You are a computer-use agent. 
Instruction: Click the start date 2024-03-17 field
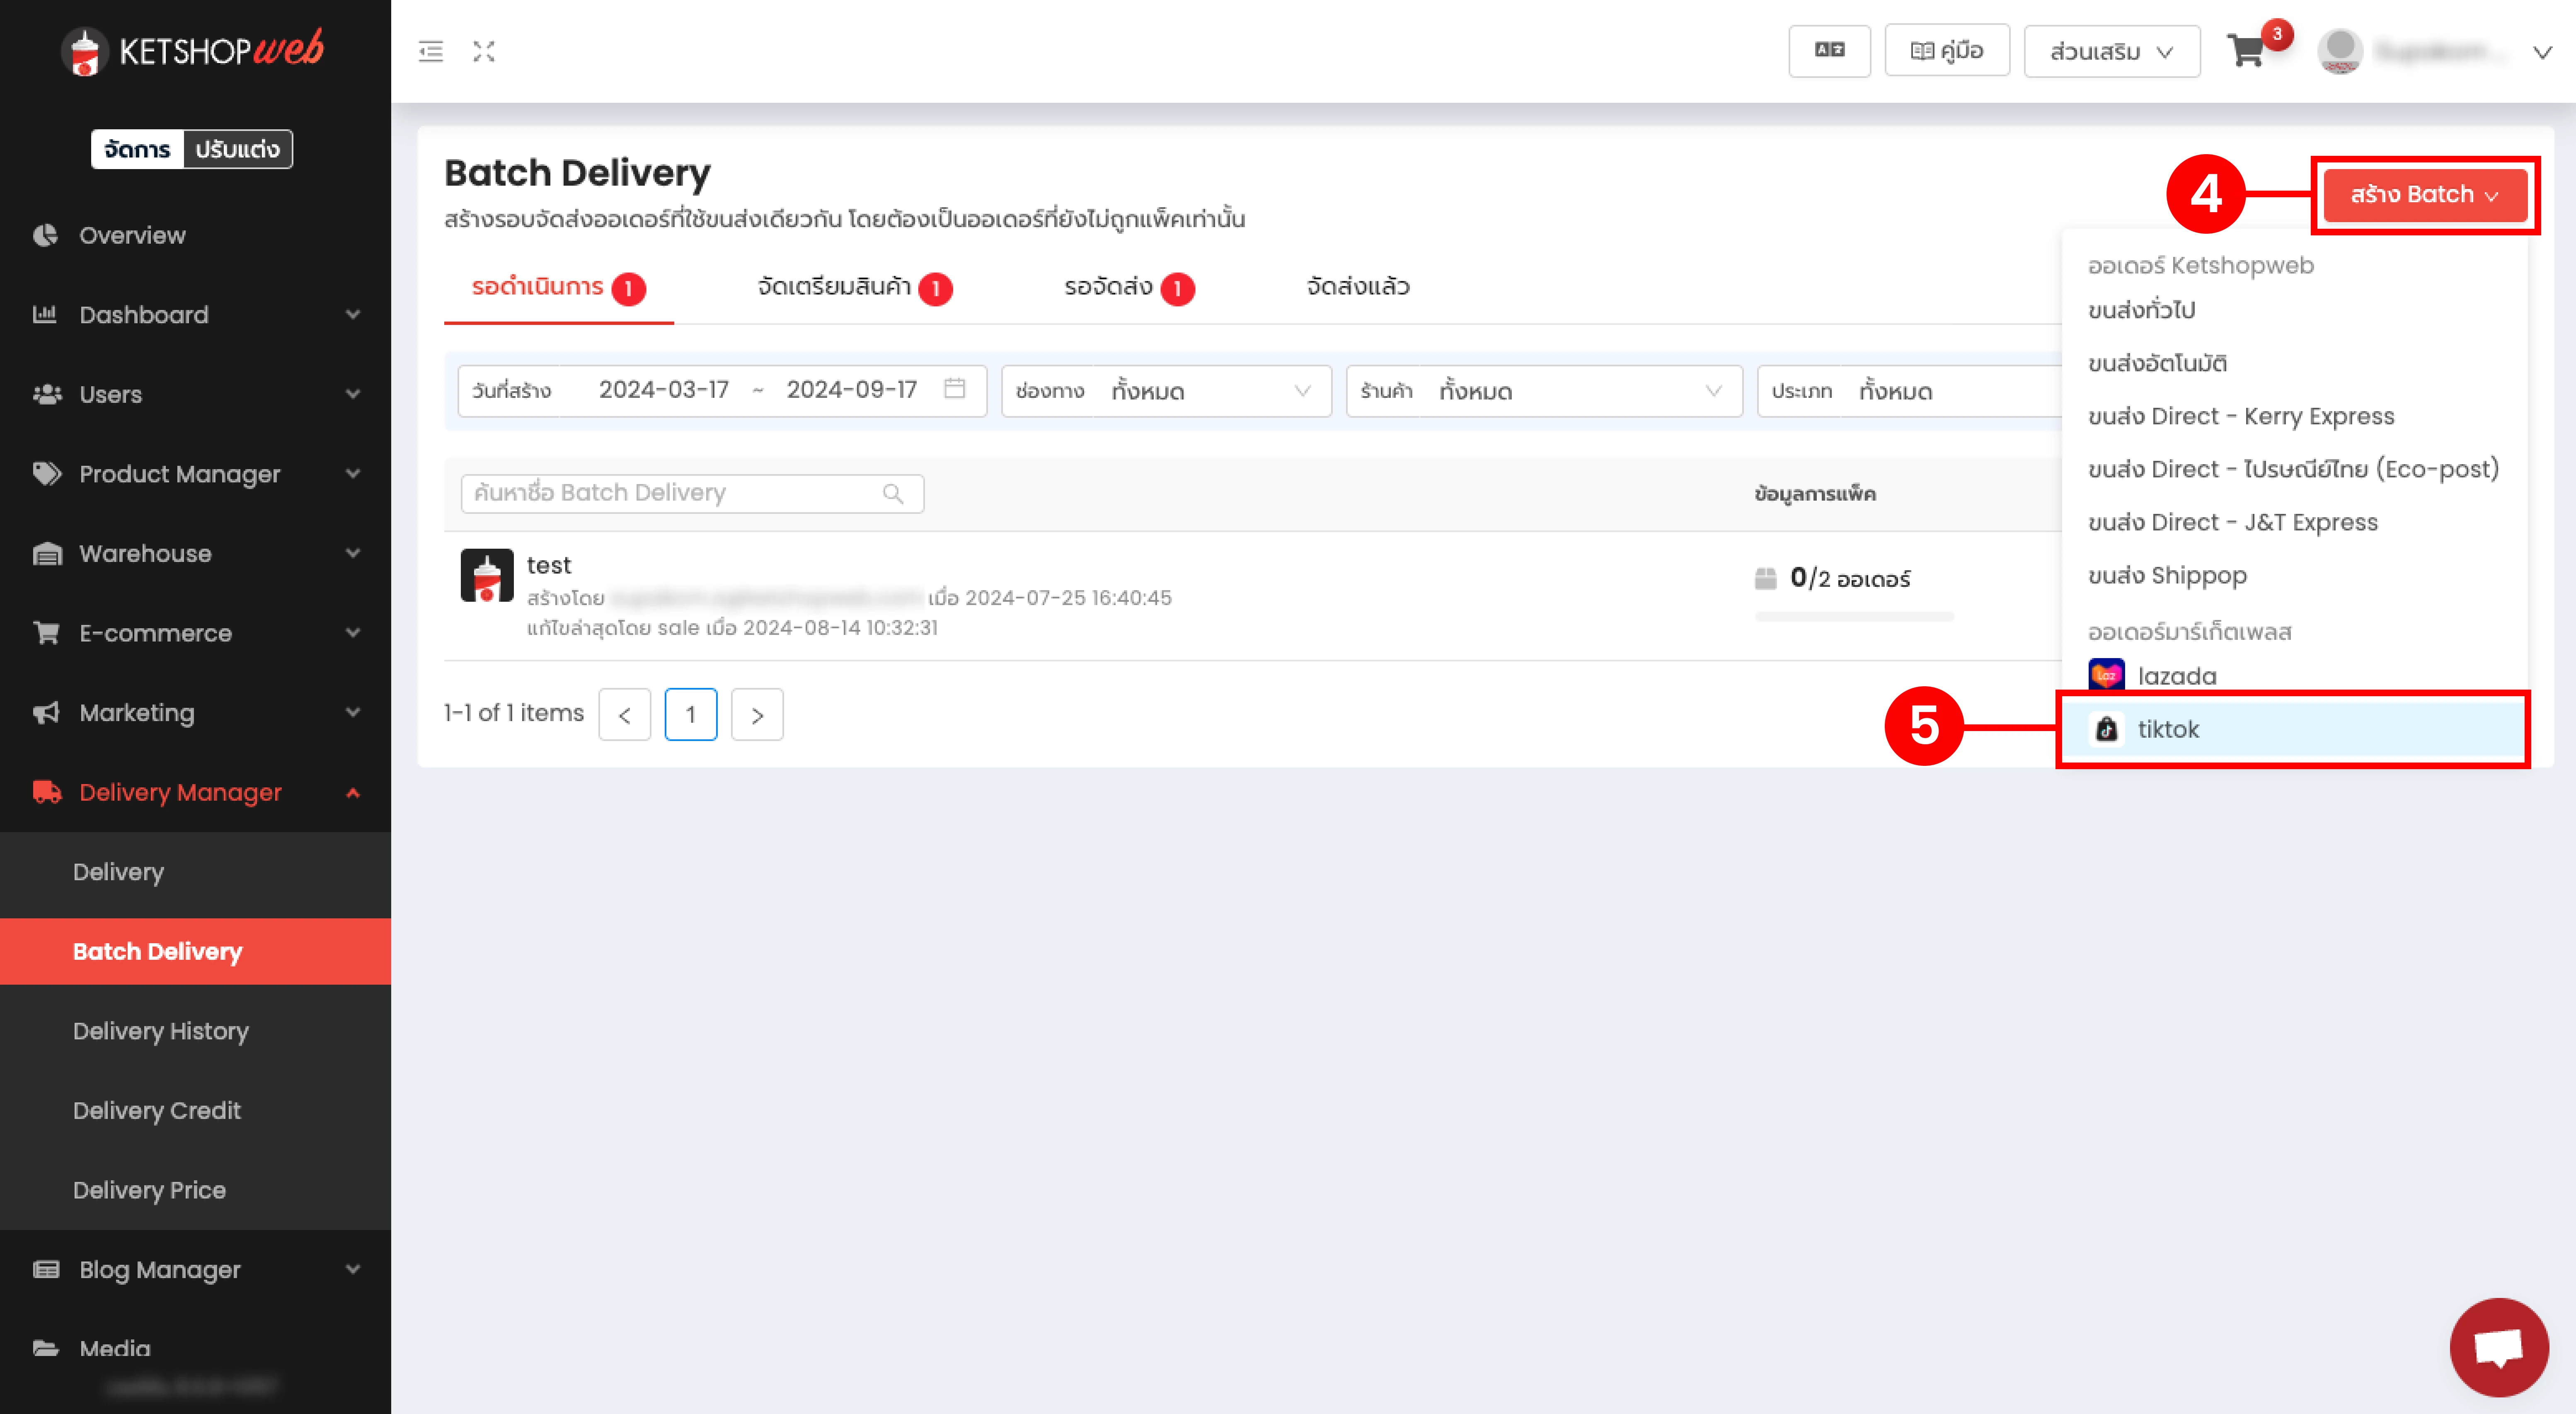pyautogui.click(x=664, y=390)
